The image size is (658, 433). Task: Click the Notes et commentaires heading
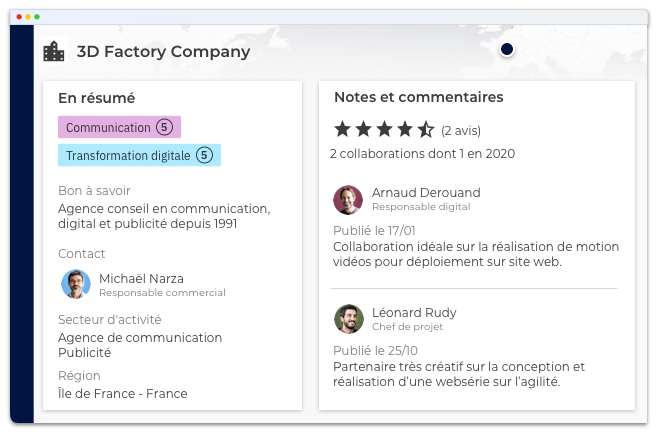[418, 97]
